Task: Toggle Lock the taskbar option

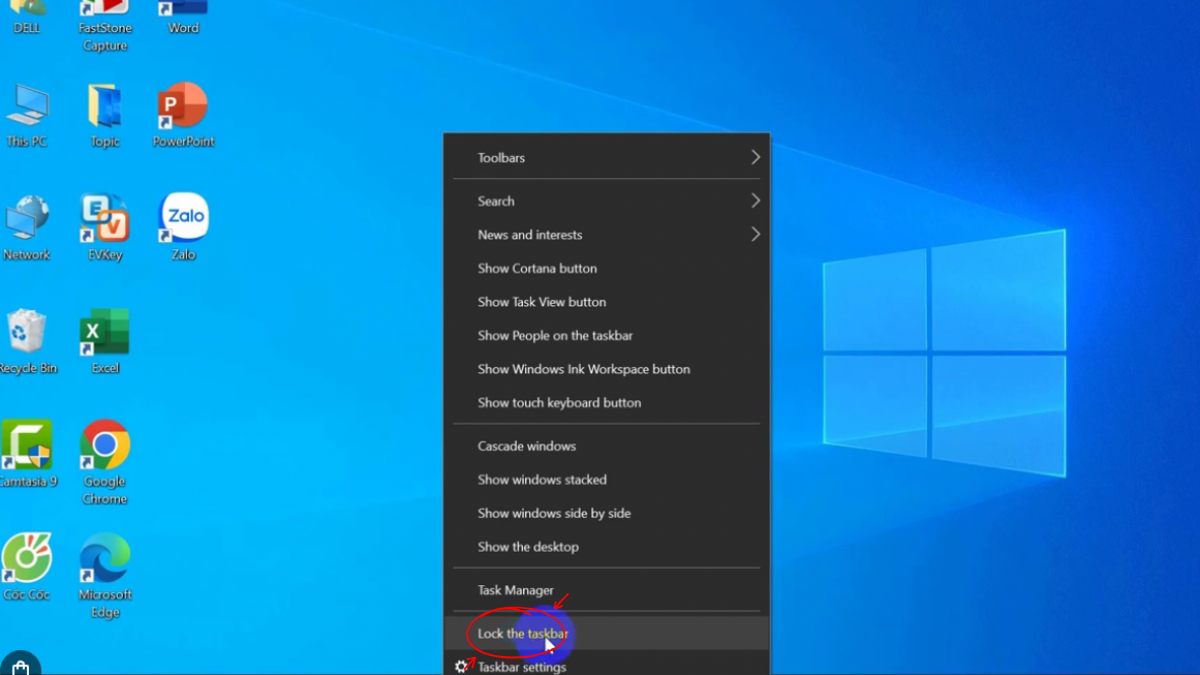Action: [607, 633]
